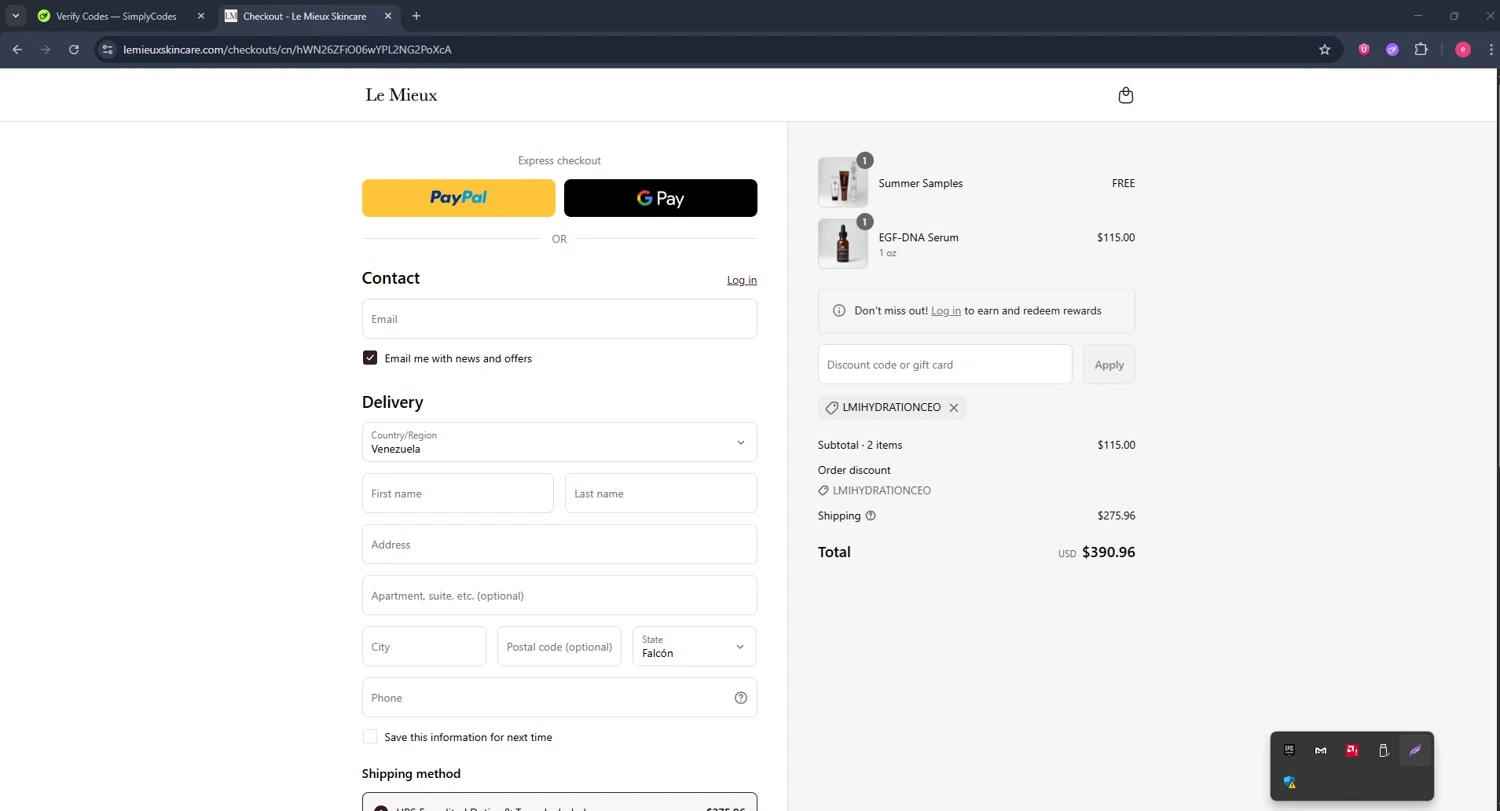Check Save this information for next time

370,737
